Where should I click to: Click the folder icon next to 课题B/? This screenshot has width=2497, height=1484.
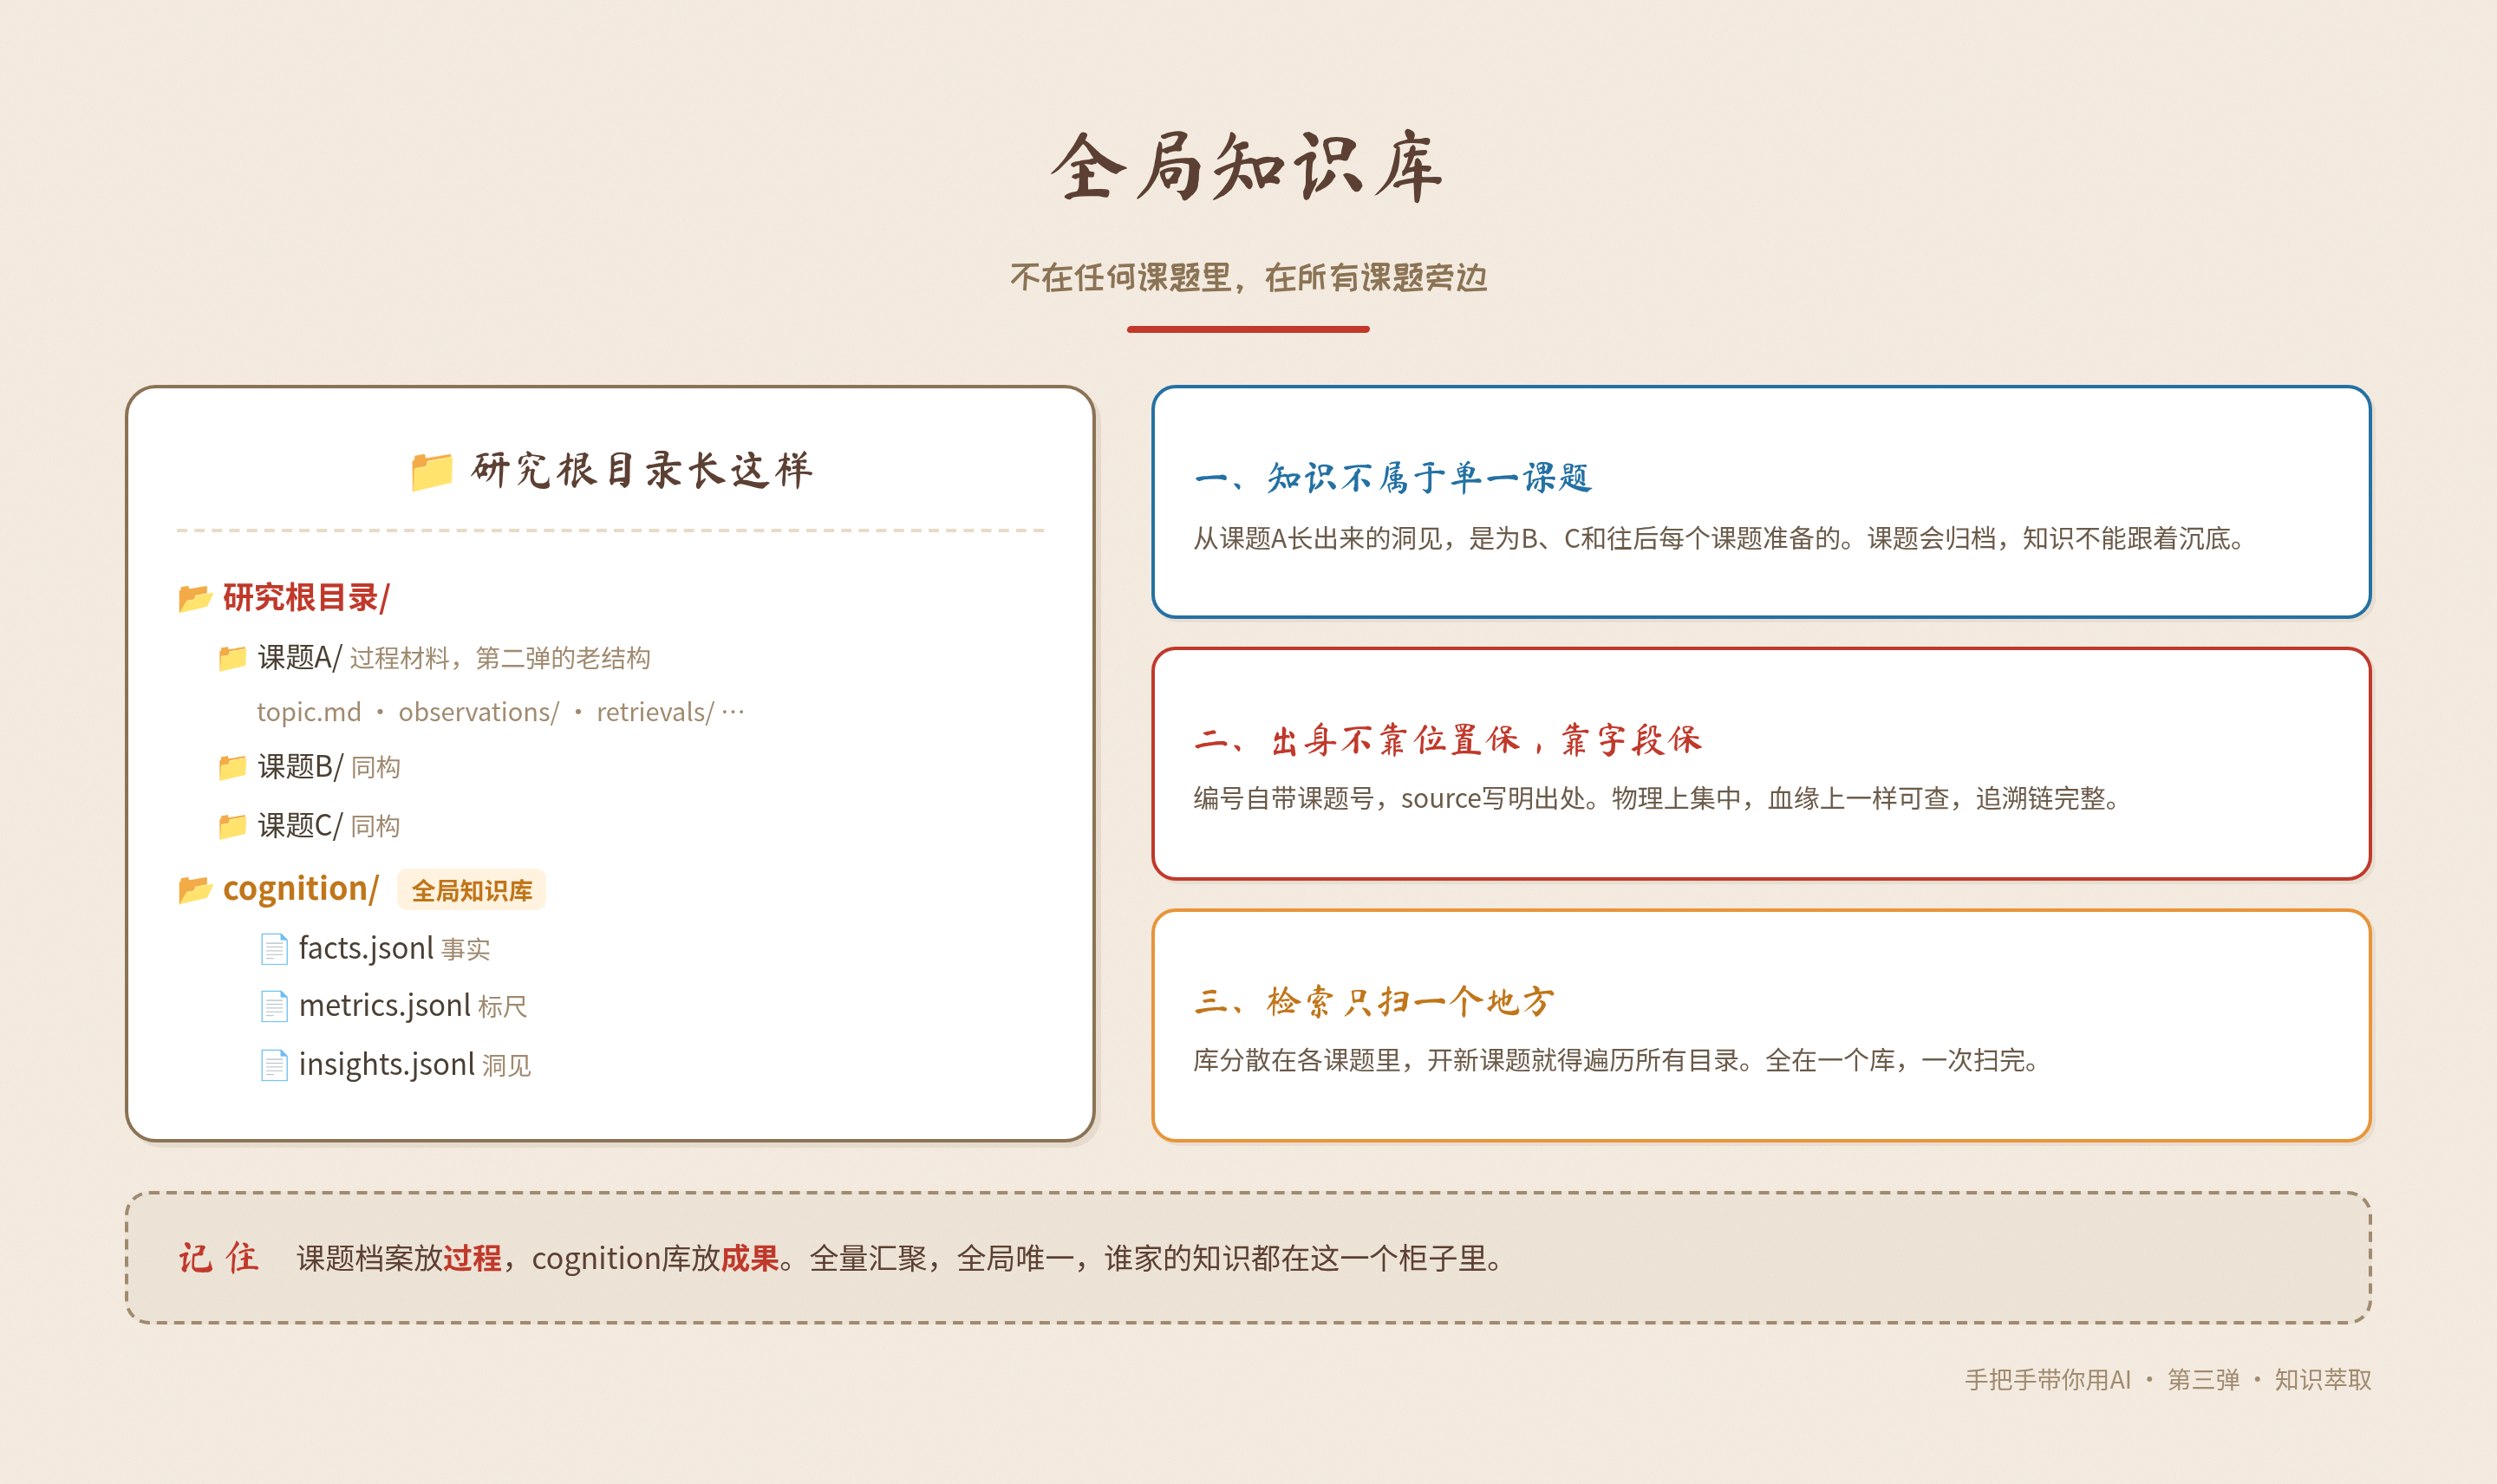pos(232,767)
